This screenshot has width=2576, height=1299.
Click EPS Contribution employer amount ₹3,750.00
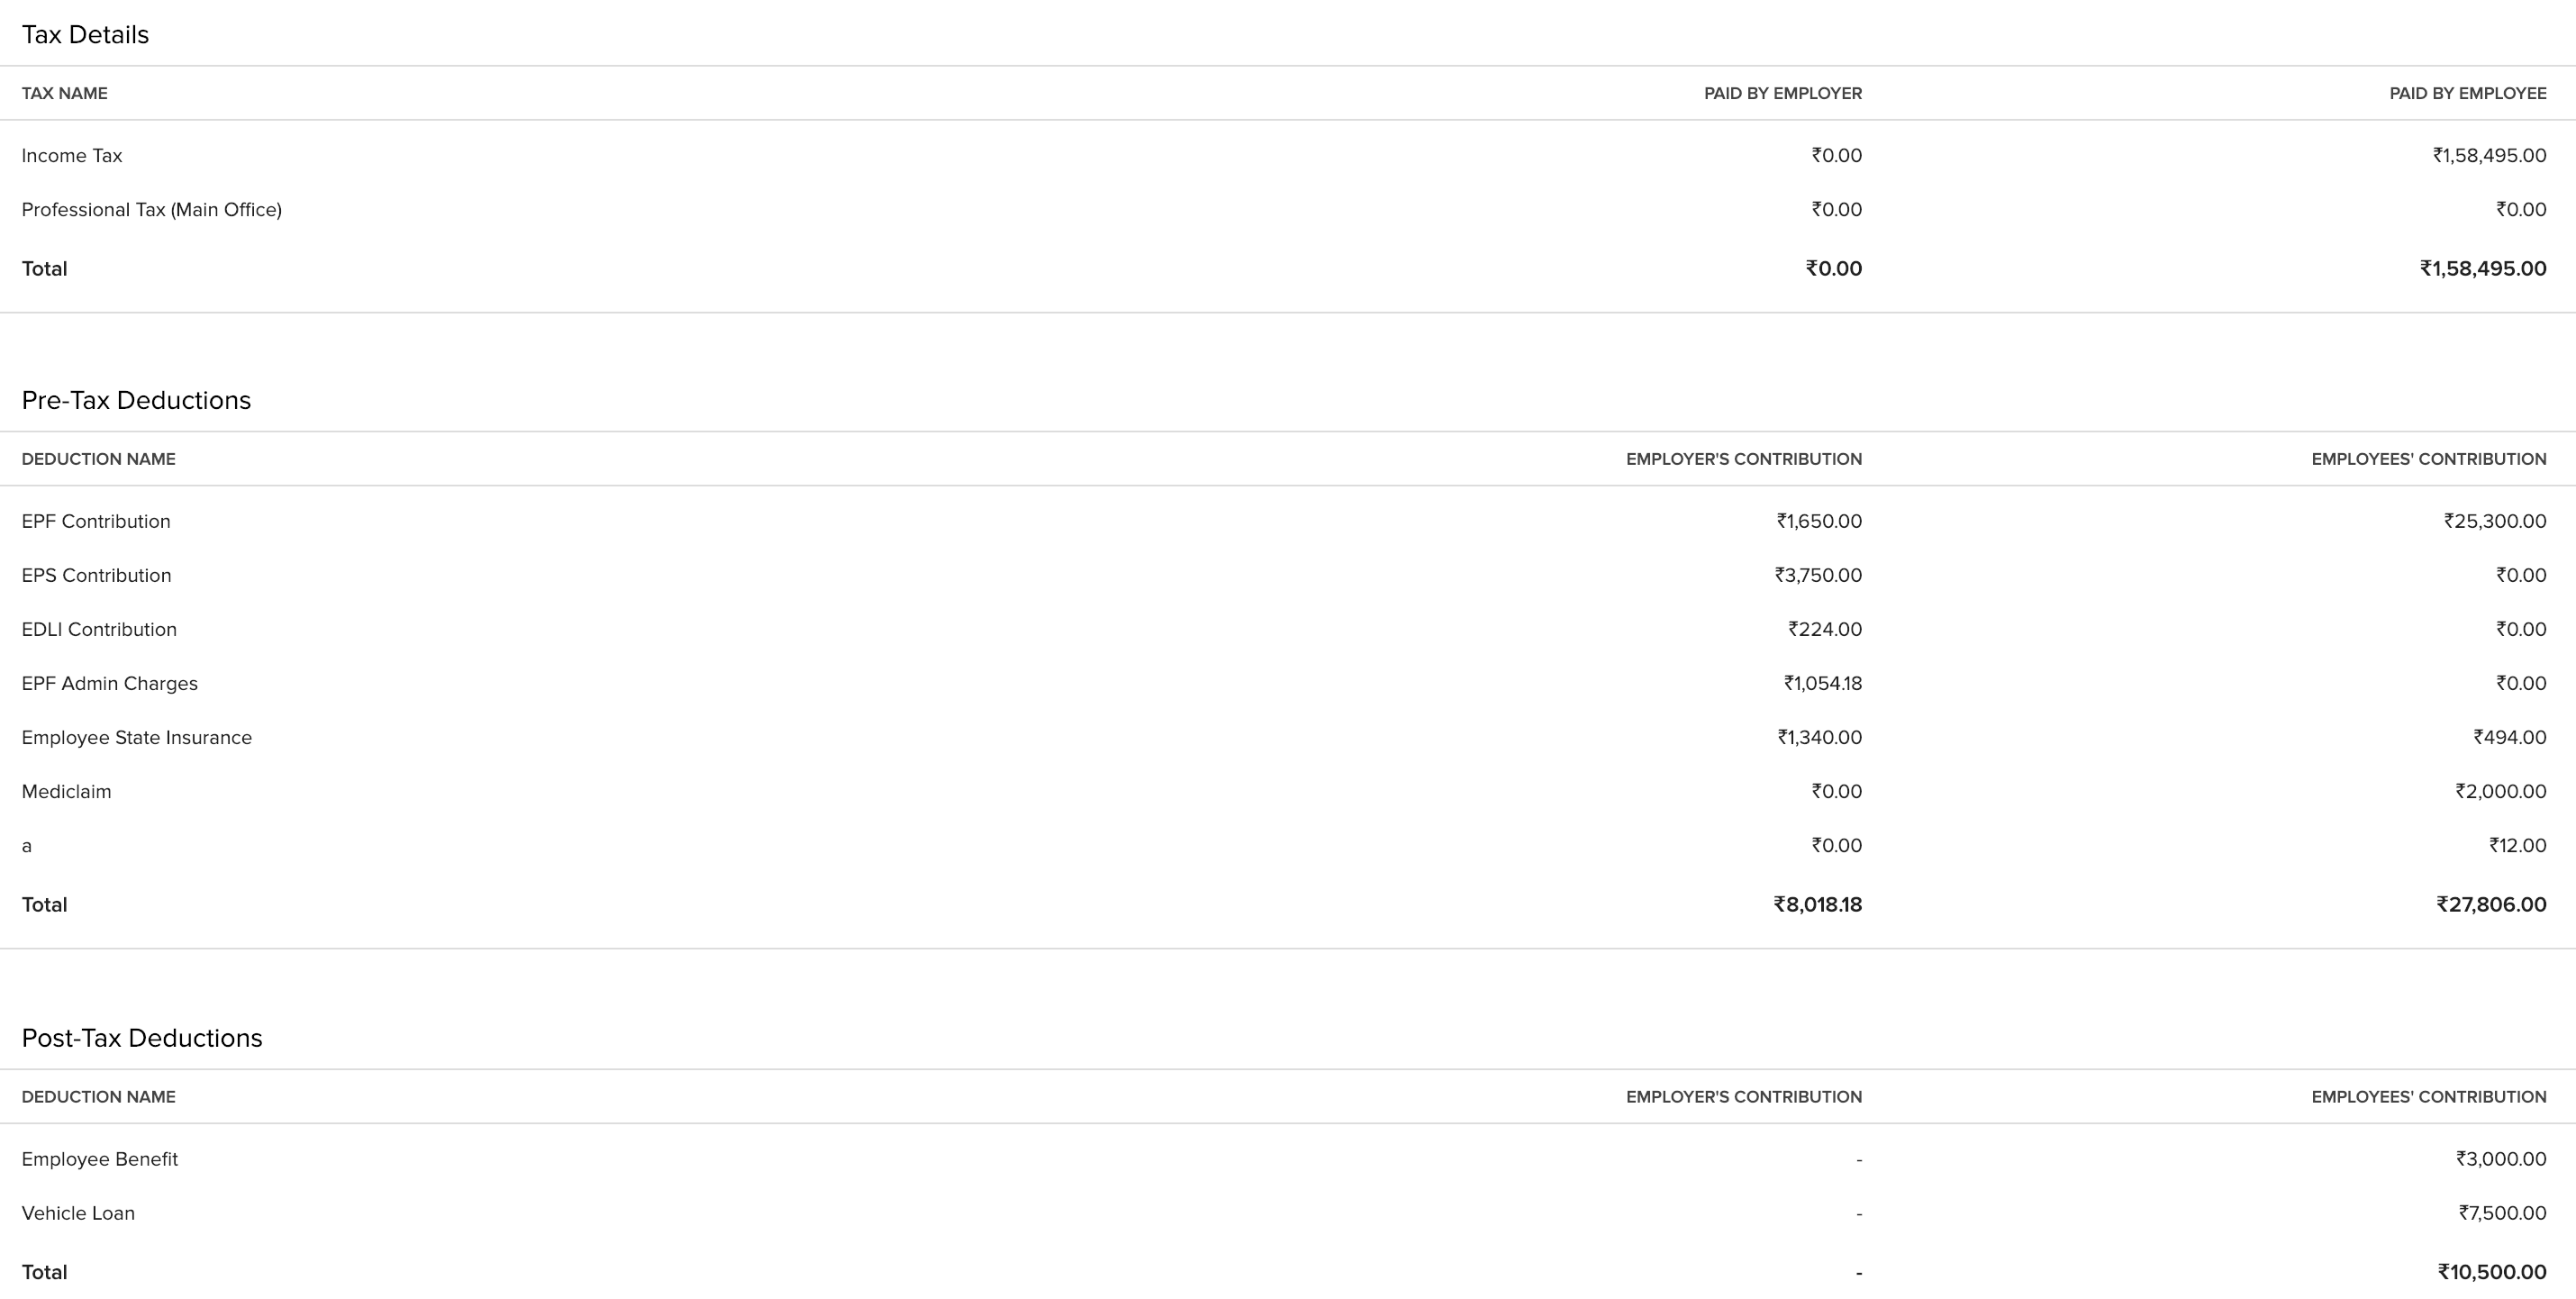coord(1818,576)
